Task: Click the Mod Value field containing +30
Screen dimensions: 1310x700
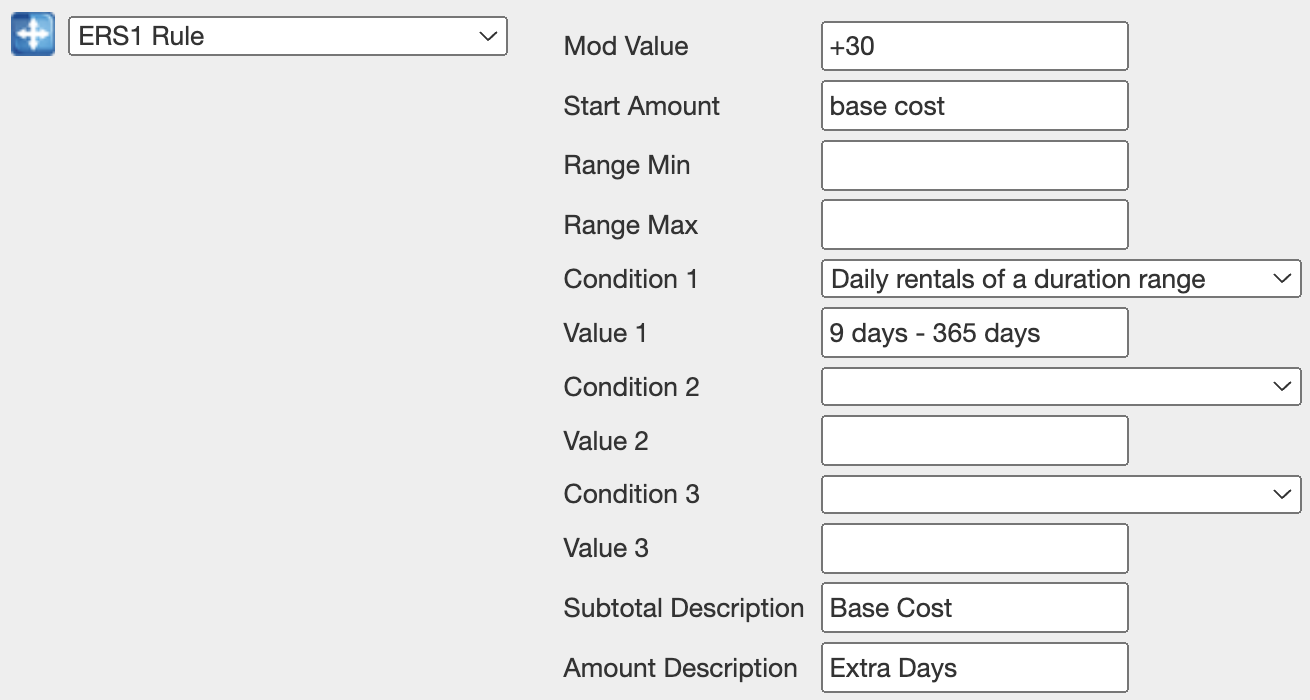Action: pyautogui.click(x=974, y=47)
